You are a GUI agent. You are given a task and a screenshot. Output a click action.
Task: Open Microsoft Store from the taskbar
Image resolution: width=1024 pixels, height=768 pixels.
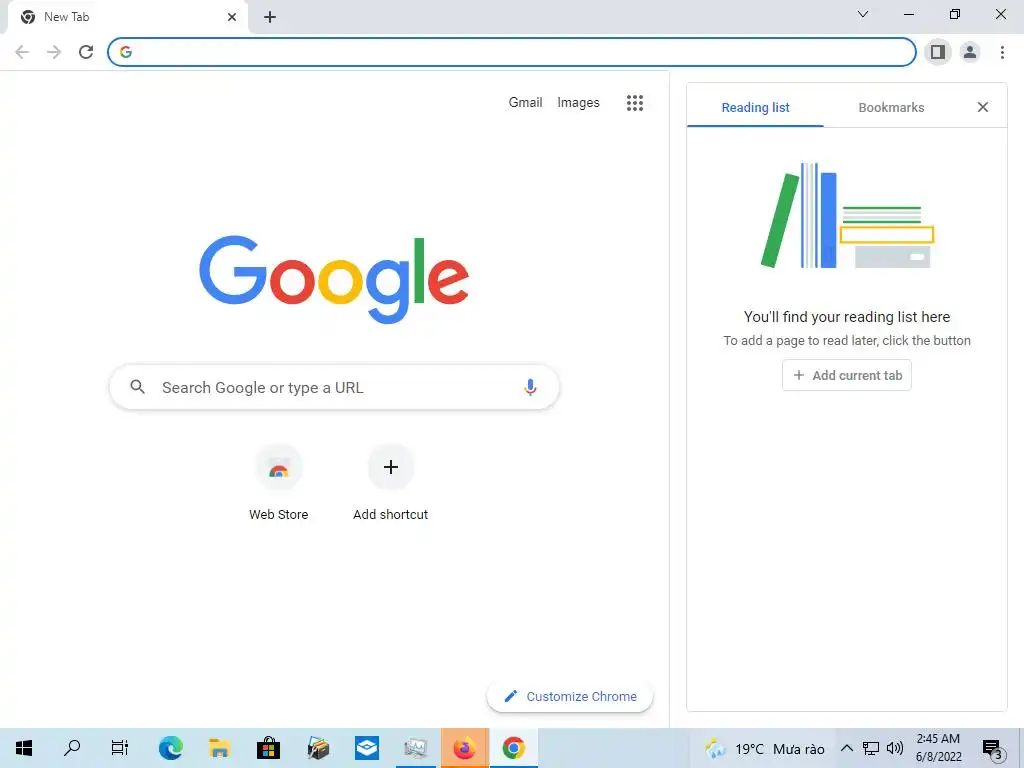click(x=268, y=748)
